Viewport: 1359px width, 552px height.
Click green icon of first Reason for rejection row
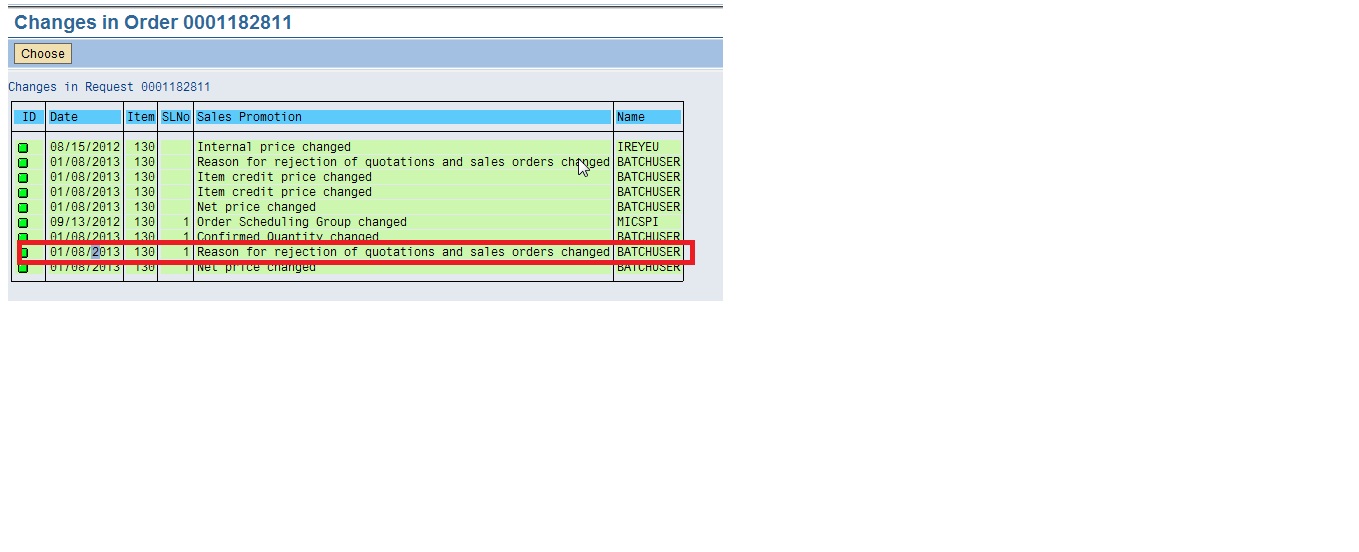click(x=23, y=163)
